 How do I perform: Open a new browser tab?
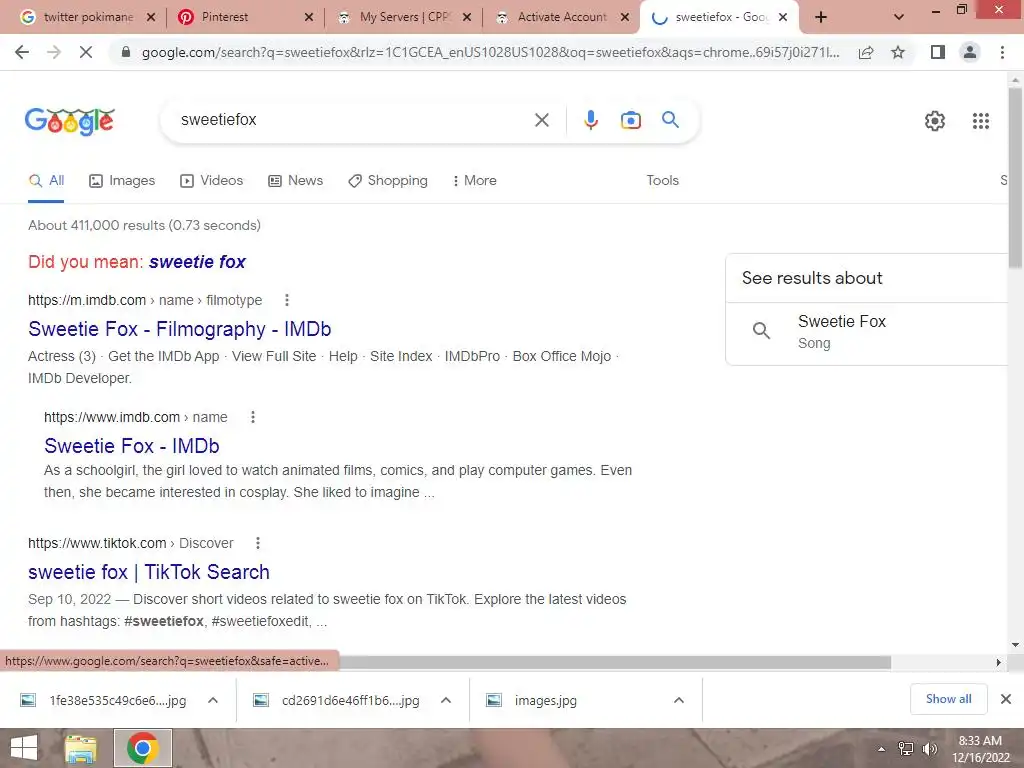[821, 18]
